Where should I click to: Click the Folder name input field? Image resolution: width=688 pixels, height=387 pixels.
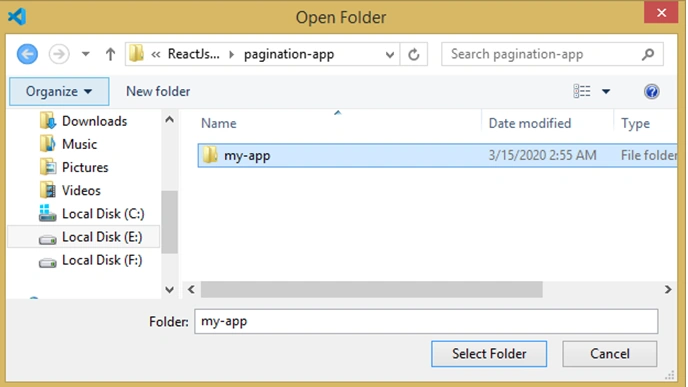click(426, 321)
